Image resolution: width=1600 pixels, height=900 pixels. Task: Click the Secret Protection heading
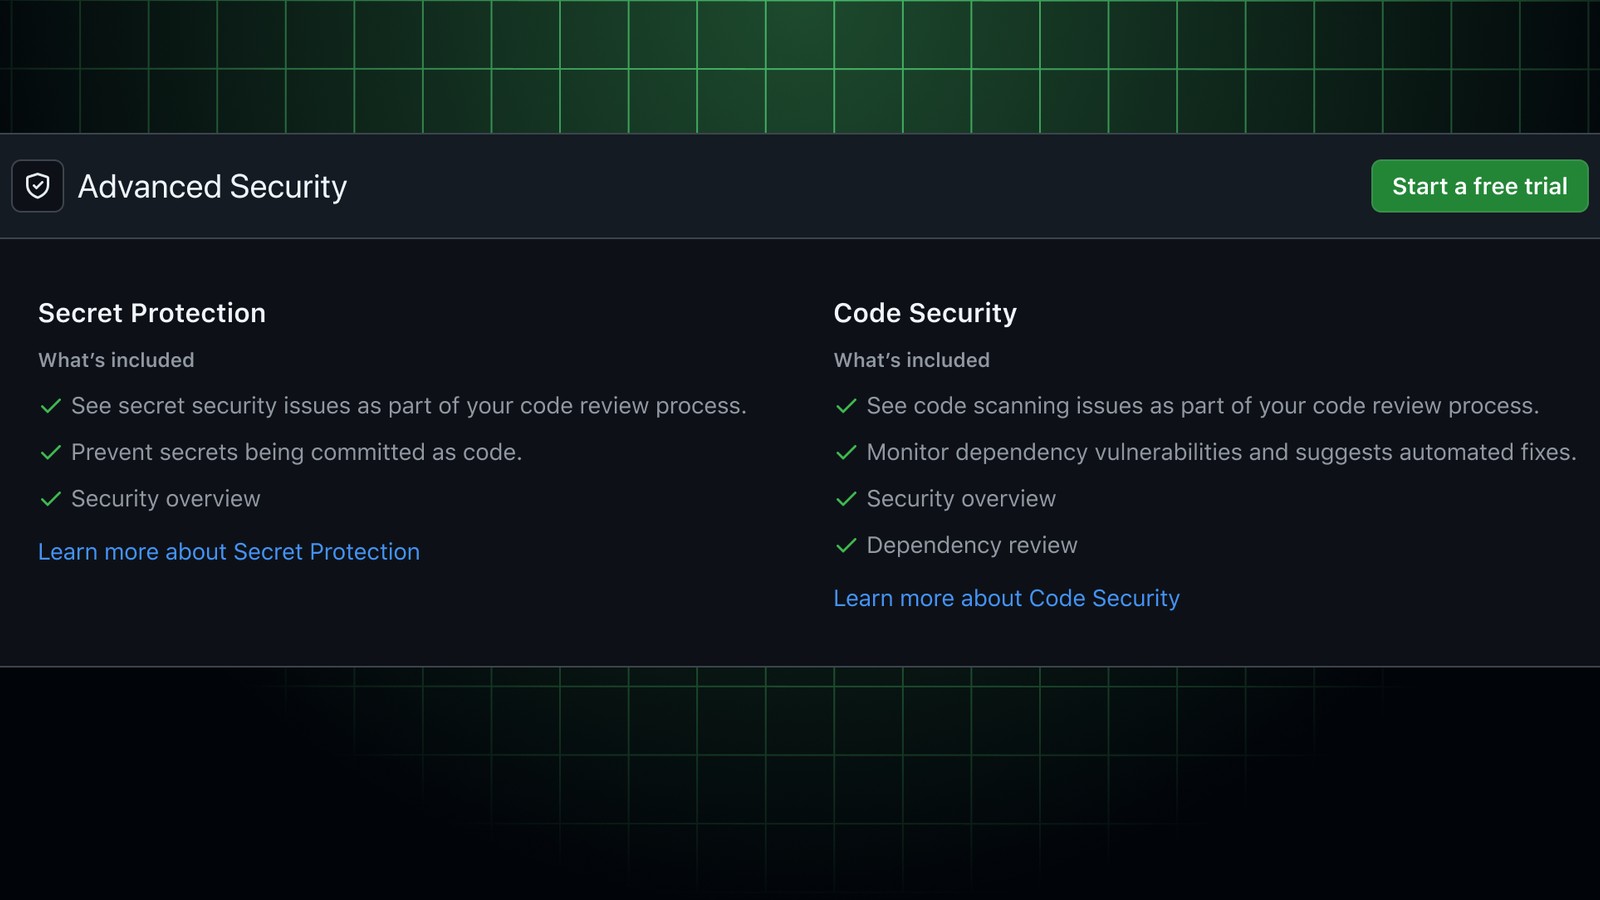point(152,313)
